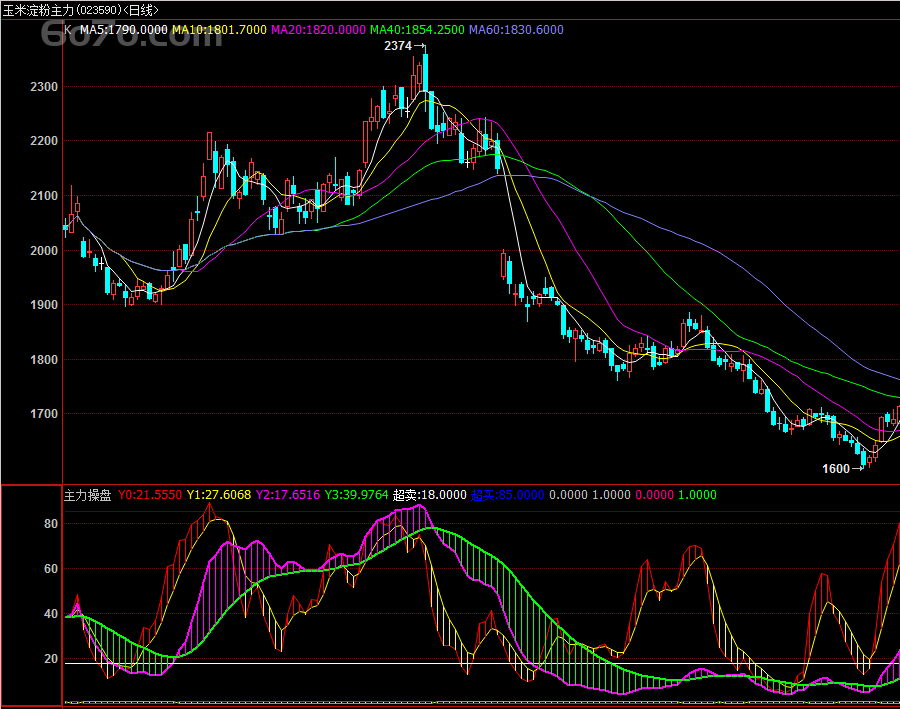Screen dimensions: 900x709
Task: Click the magenta Y2 value label
Action: point(287,495)
